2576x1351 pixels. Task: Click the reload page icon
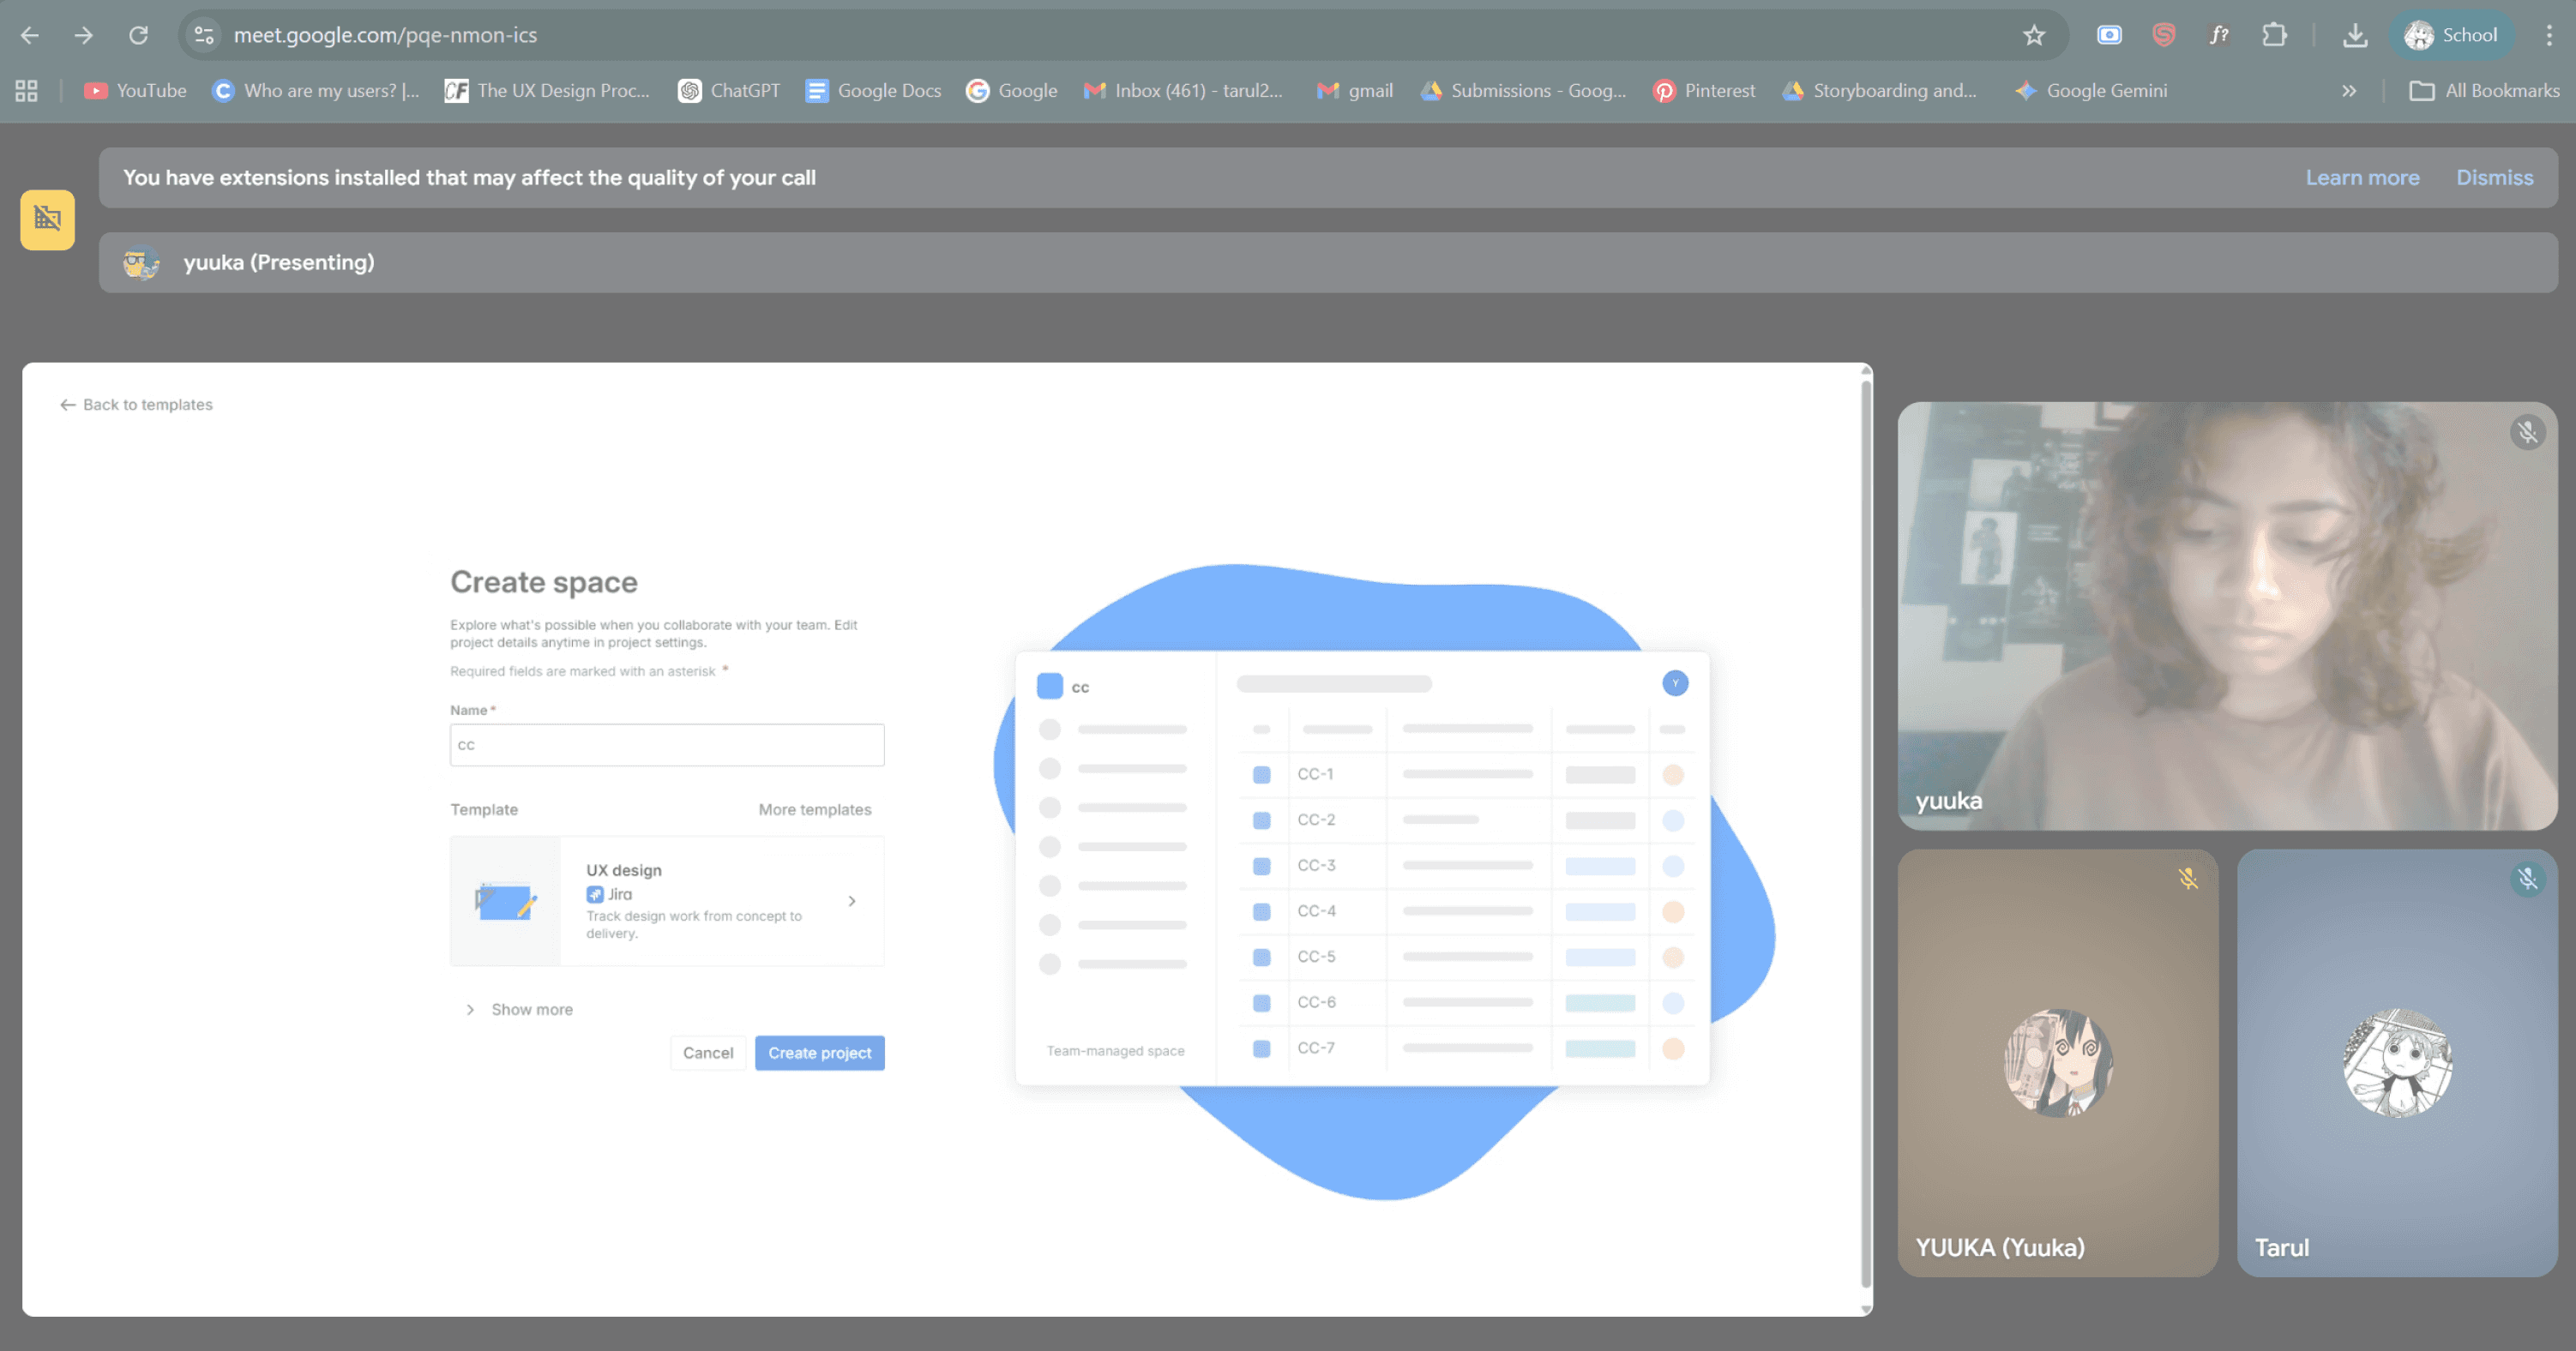[138, 36]
